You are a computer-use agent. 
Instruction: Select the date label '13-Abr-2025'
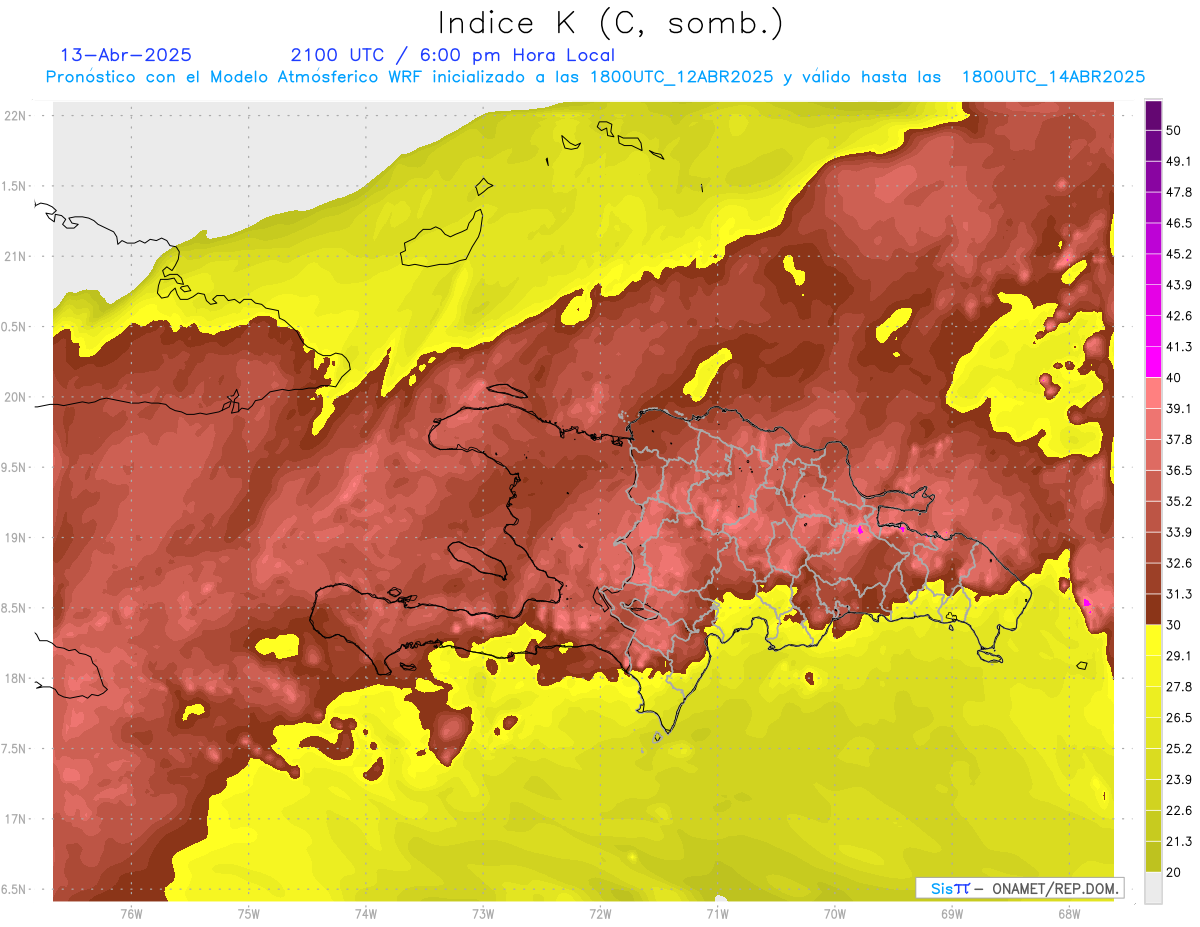126,55
